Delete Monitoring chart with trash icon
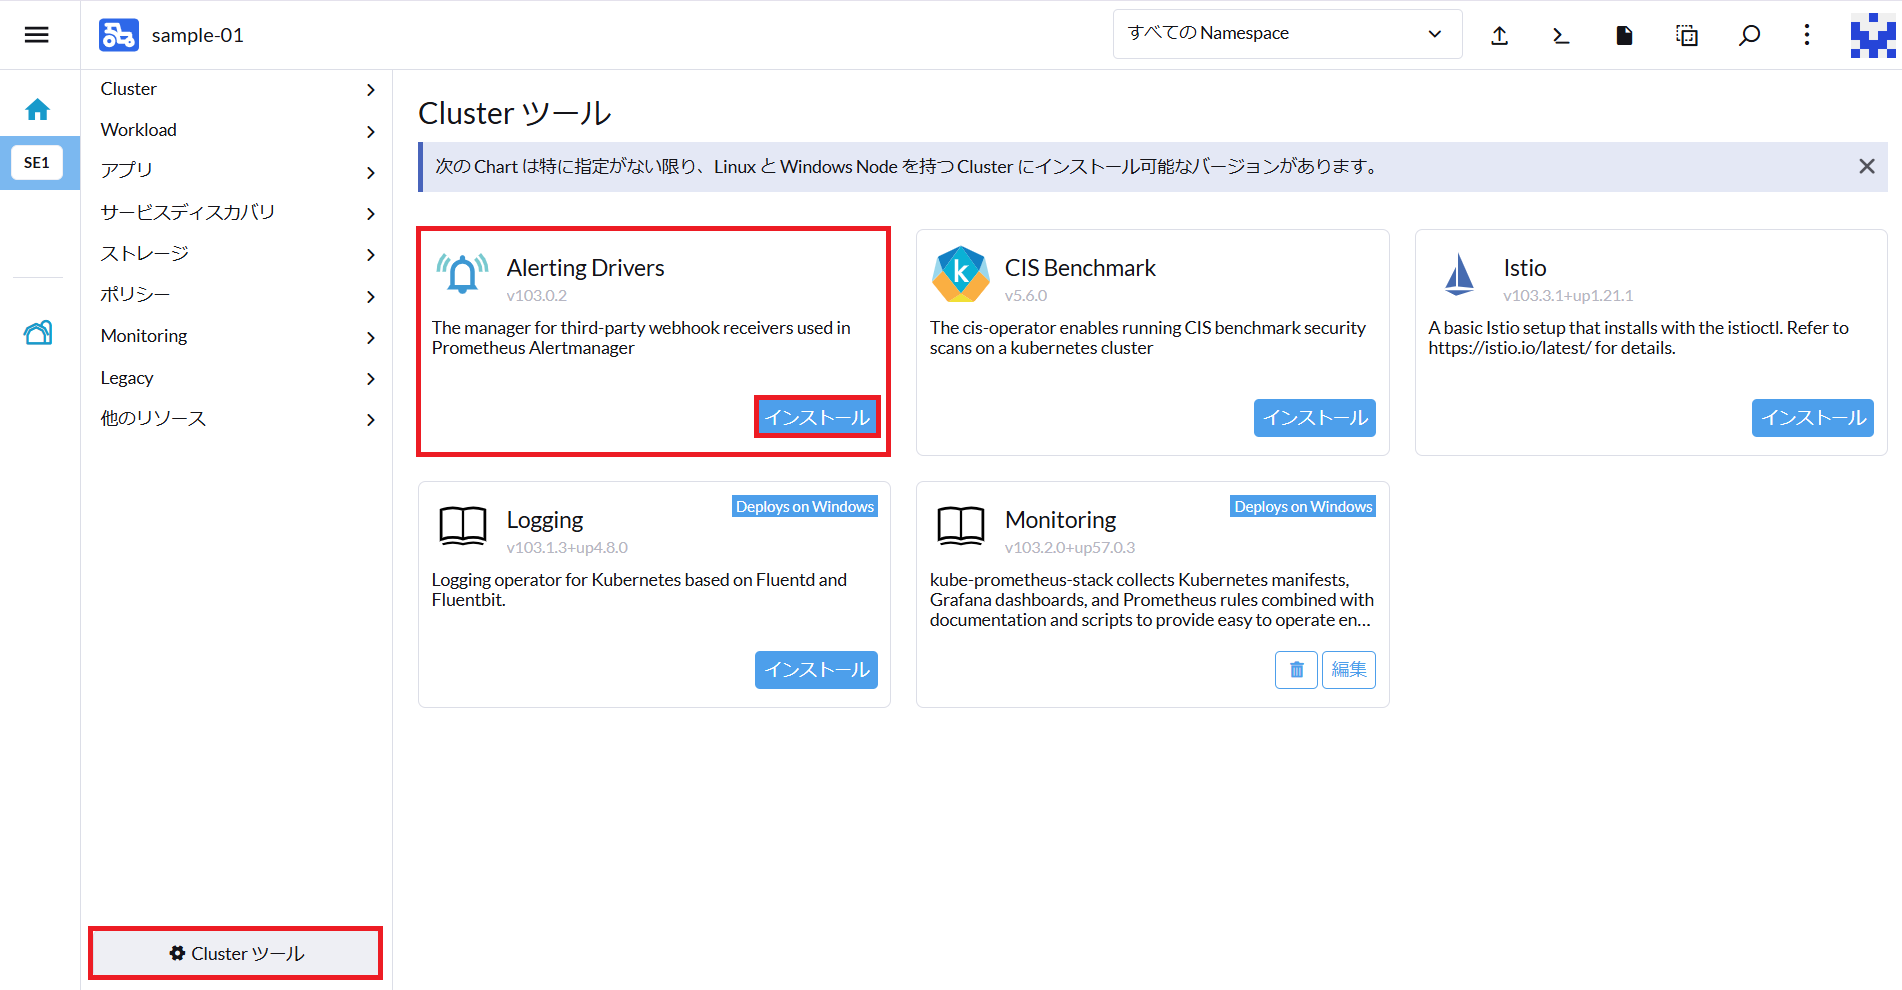The height and width of the screenshot is (990, 1902). click(1296, 670)
